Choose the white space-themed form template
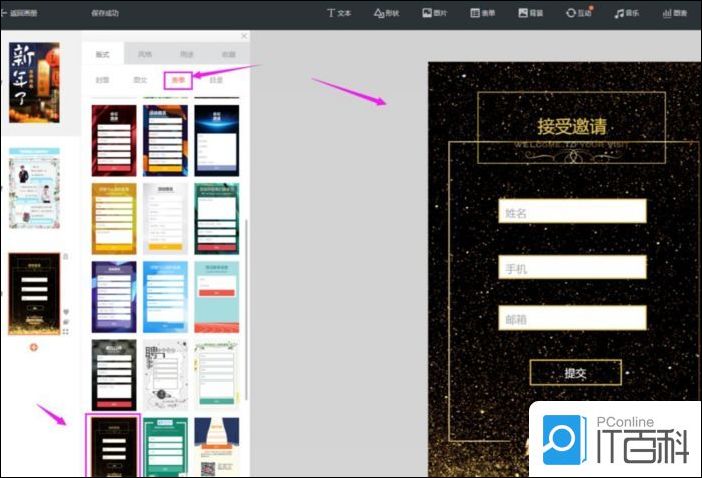Screen dimensions: 702x478 [x=165, y=375]
